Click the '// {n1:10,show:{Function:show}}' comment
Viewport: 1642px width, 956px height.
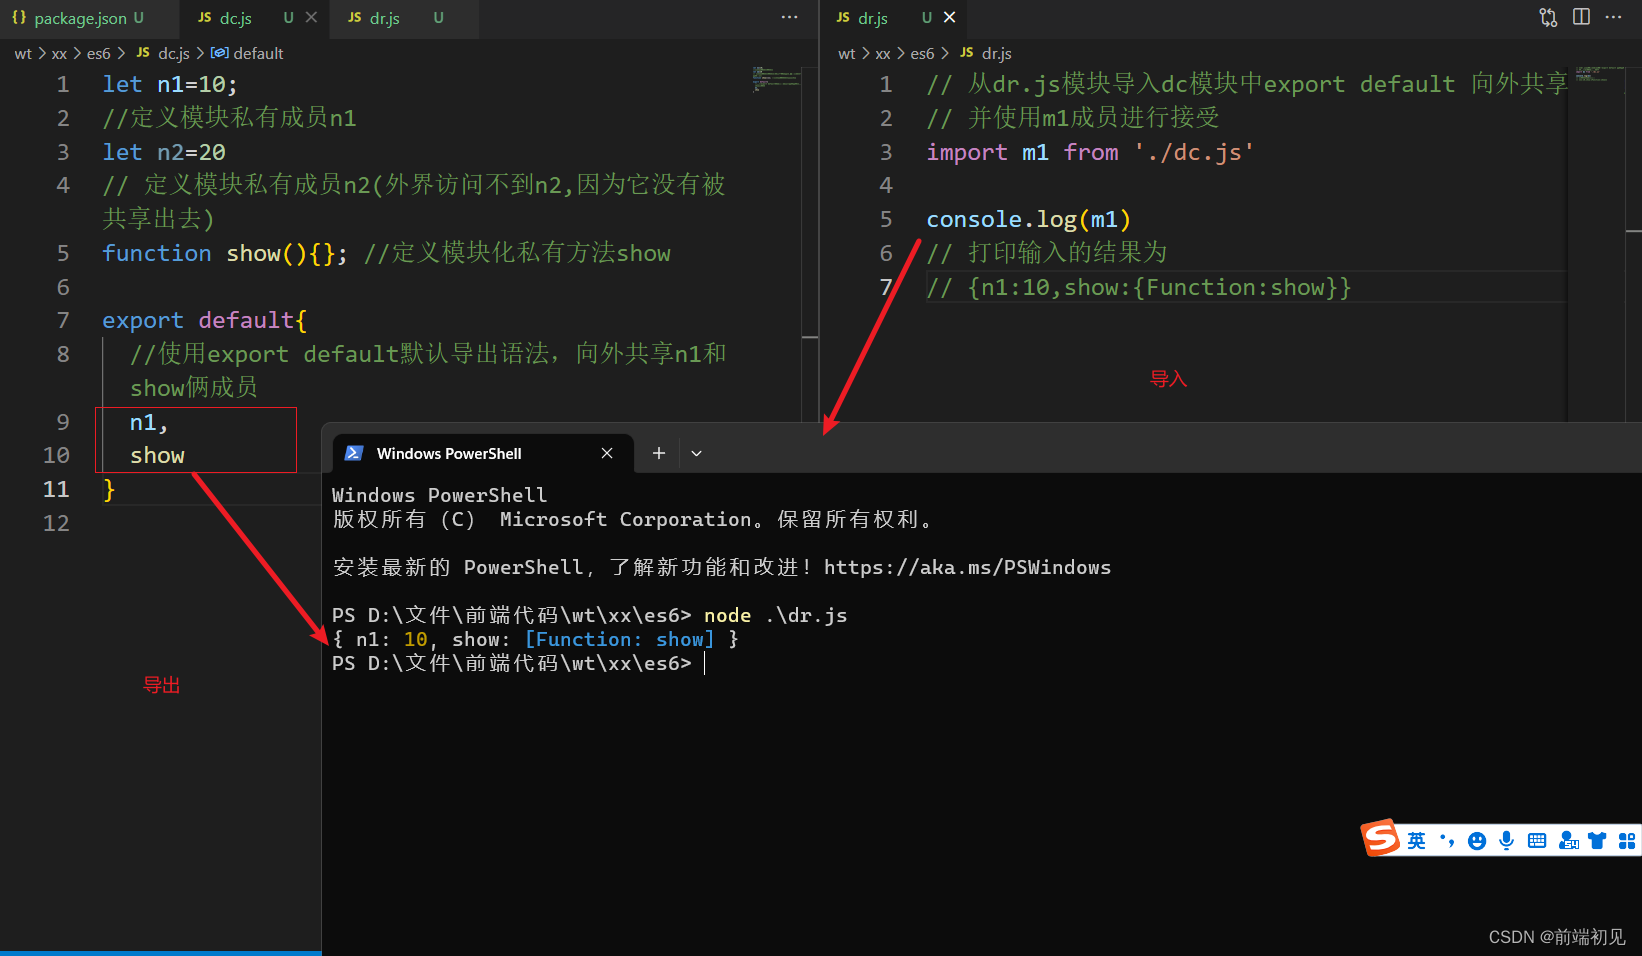tap(1139, 287)
